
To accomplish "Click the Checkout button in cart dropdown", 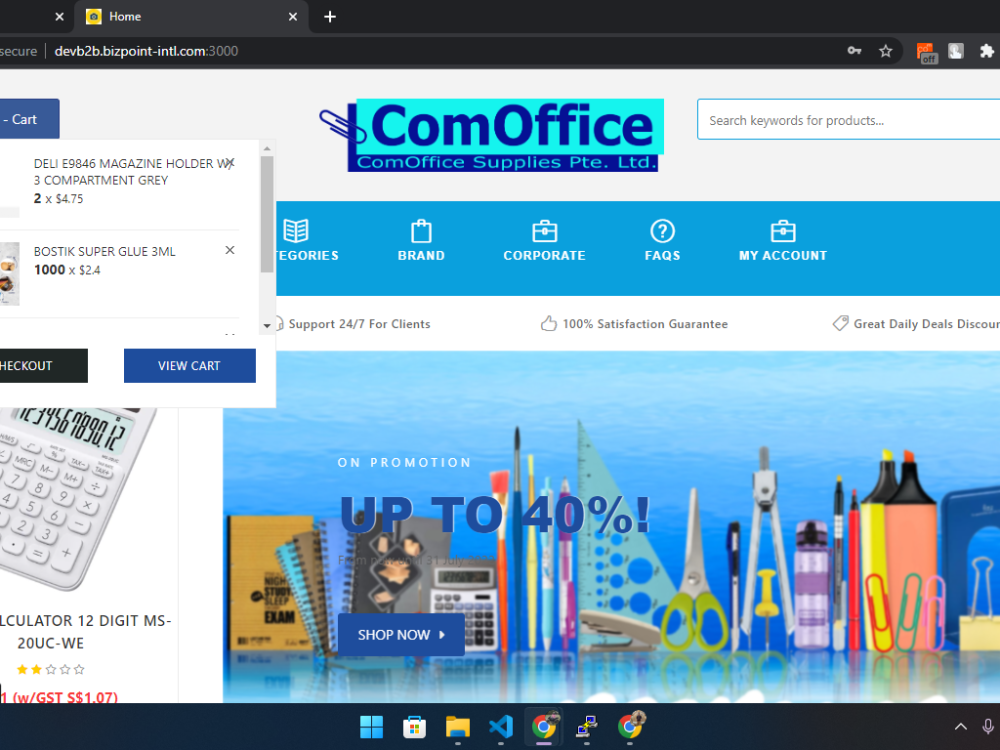I will coord(43,365).
